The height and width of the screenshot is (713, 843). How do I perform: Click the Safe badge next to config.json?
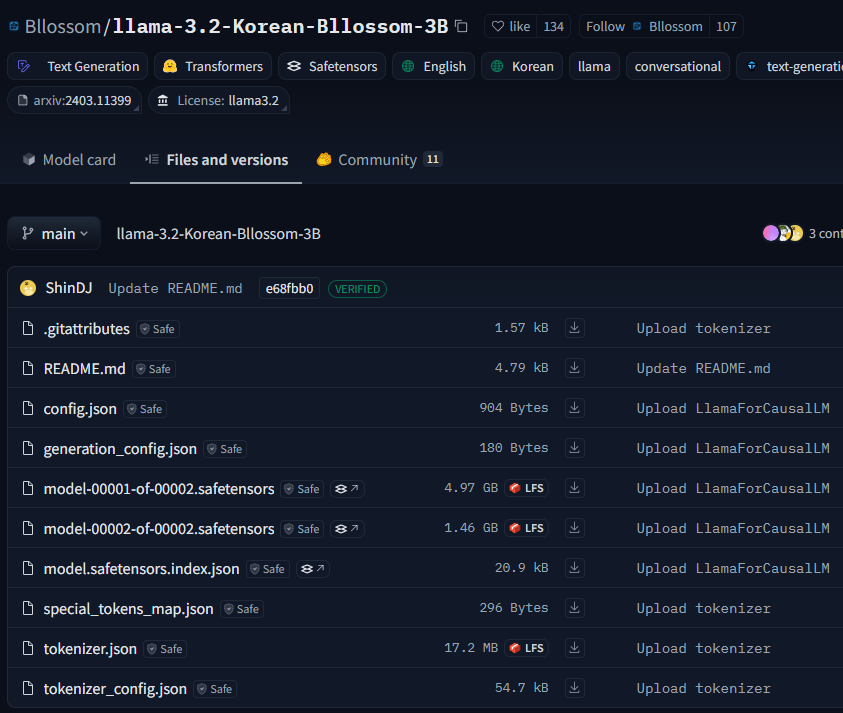click(145, 409)
